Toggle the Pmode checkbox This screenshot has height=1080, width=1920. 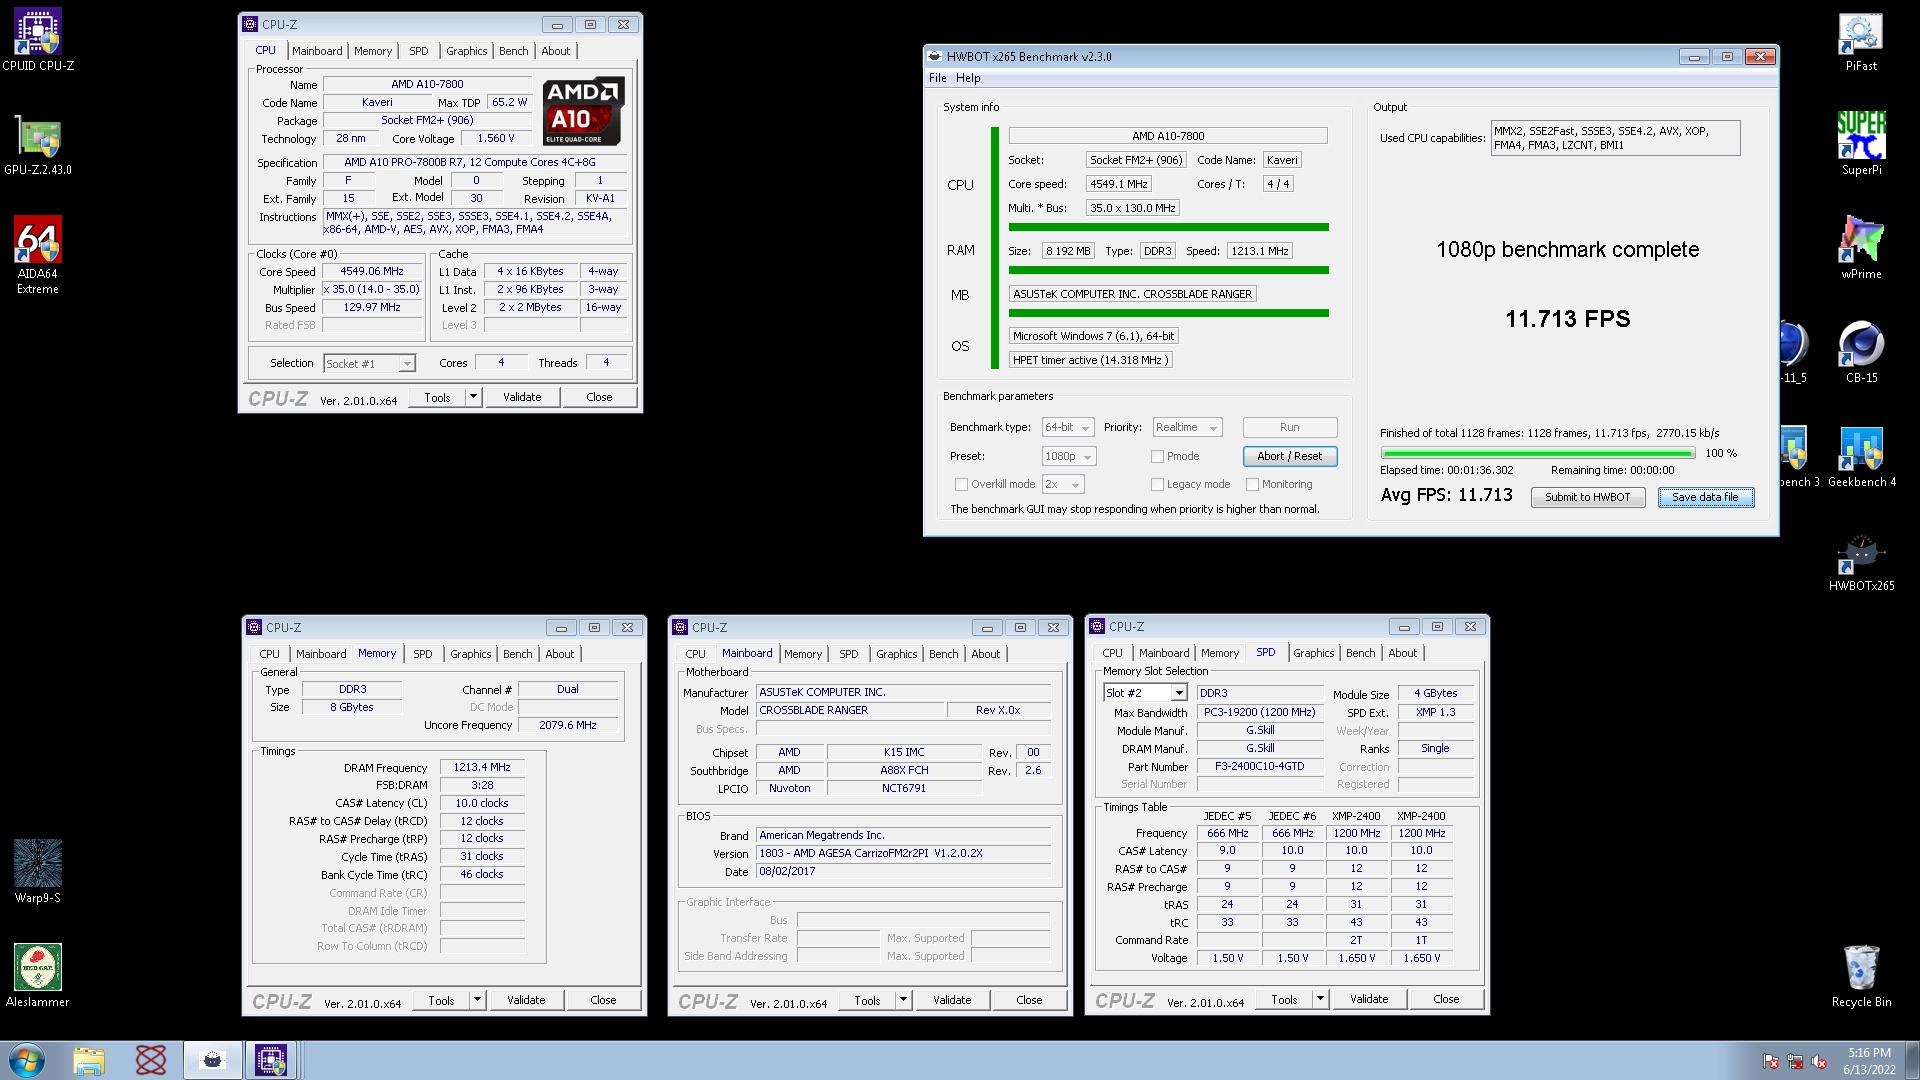[1157, 456]
